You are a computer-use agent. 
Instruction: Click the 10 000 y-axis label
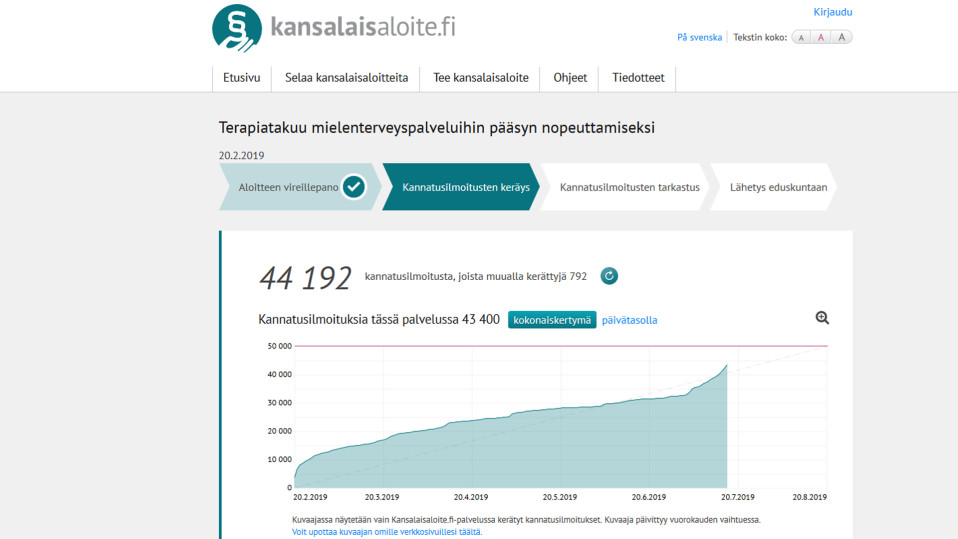(279, 459)
